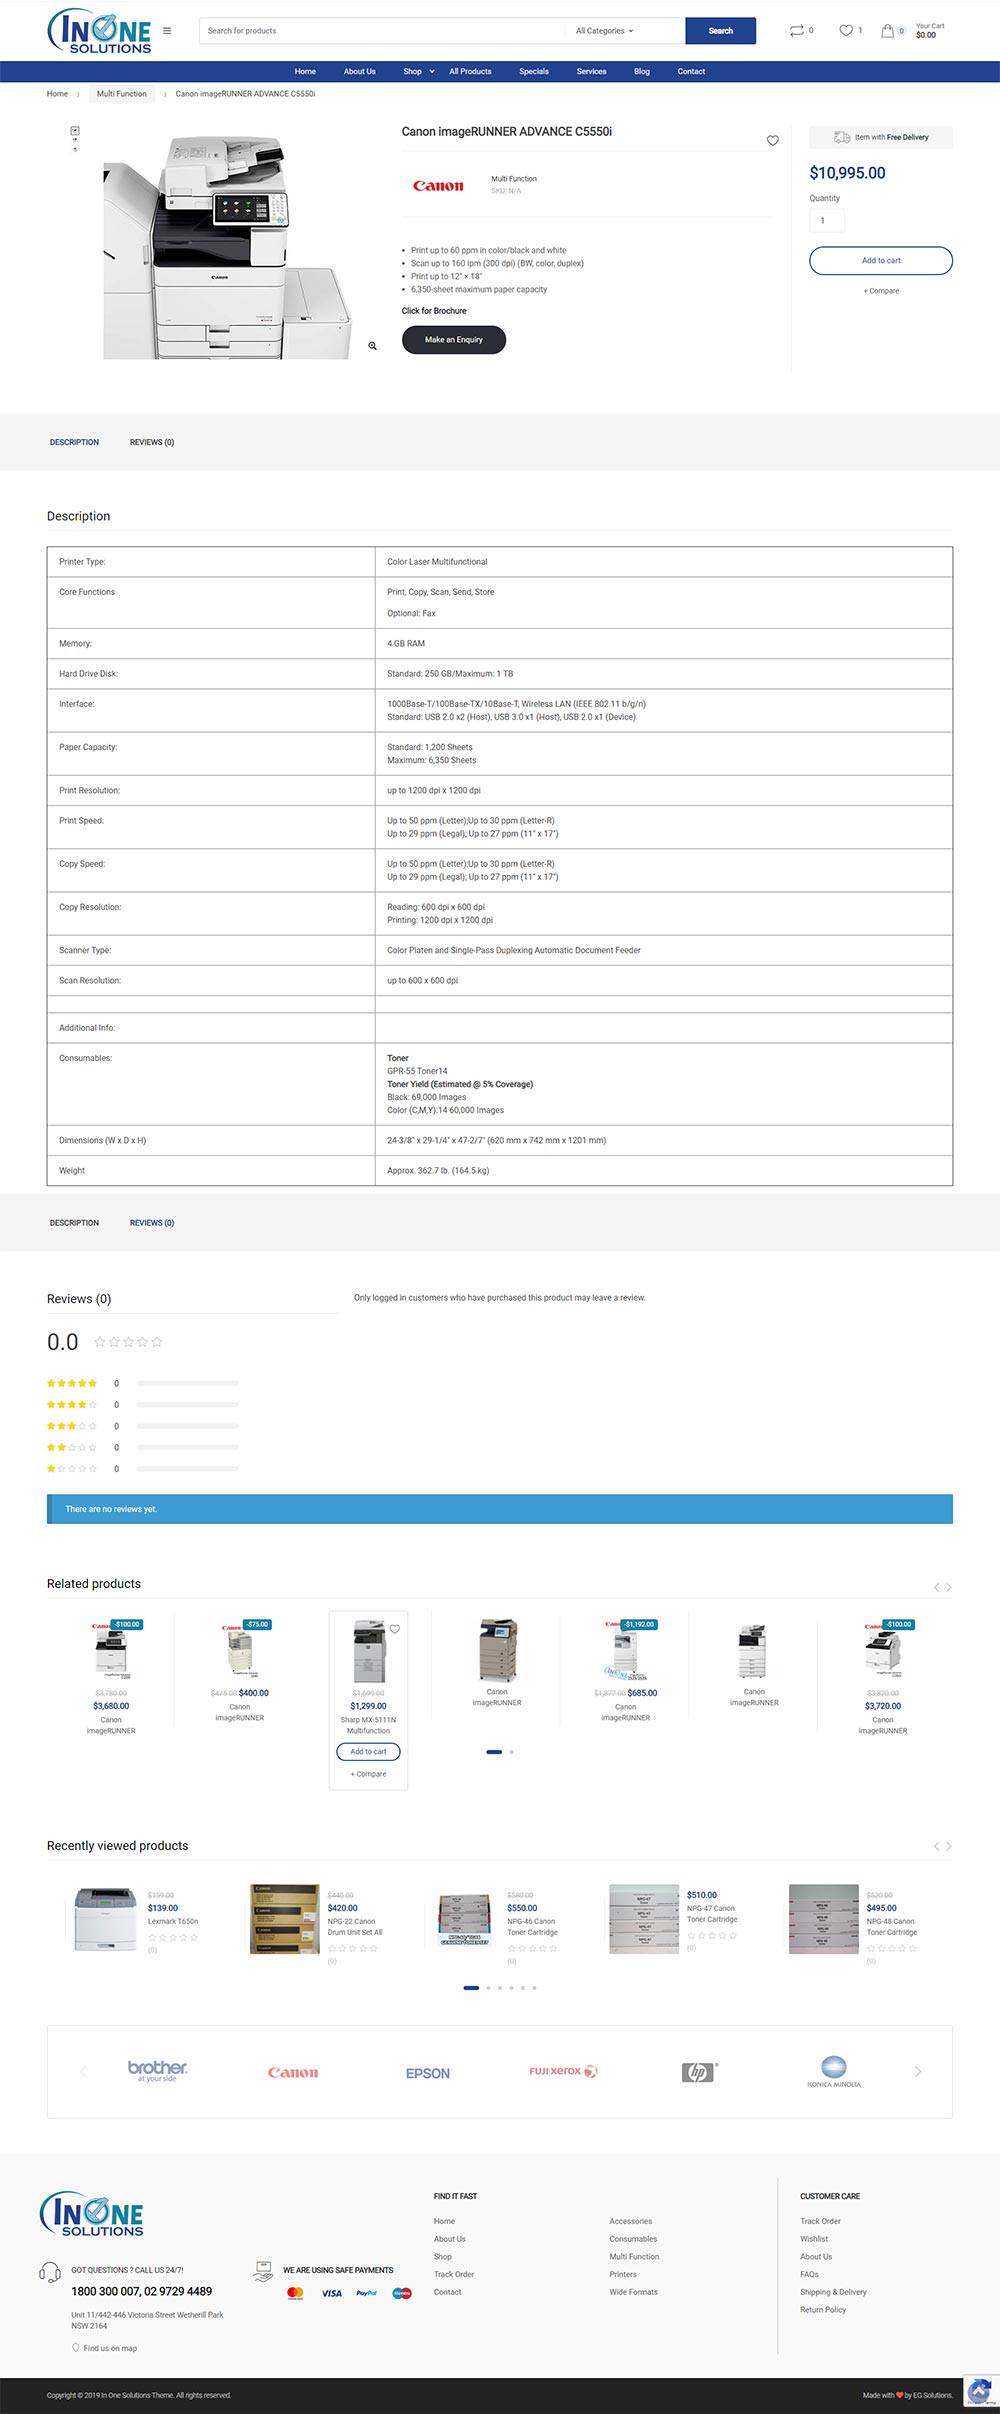This screenshot has height=2414, width=1000.
Task: Click the Brother brand logo
Action: (x=157, y=2070)
